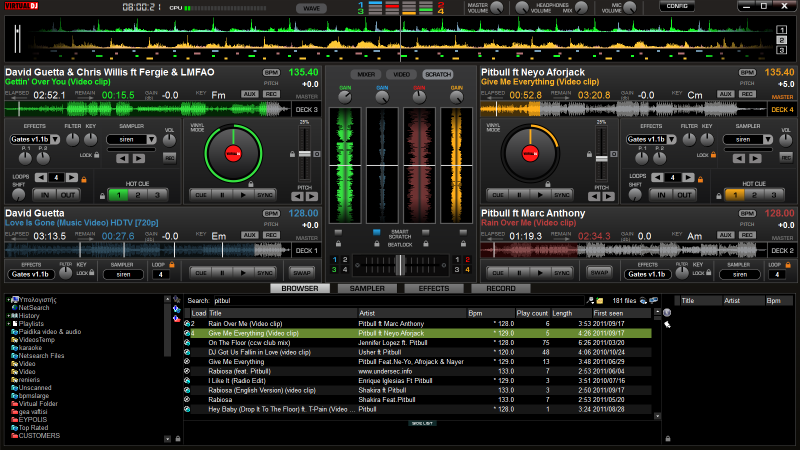Click Deck 3 SYNC button
The width and height of the screenshot is (800, 450).
(265, 195)
